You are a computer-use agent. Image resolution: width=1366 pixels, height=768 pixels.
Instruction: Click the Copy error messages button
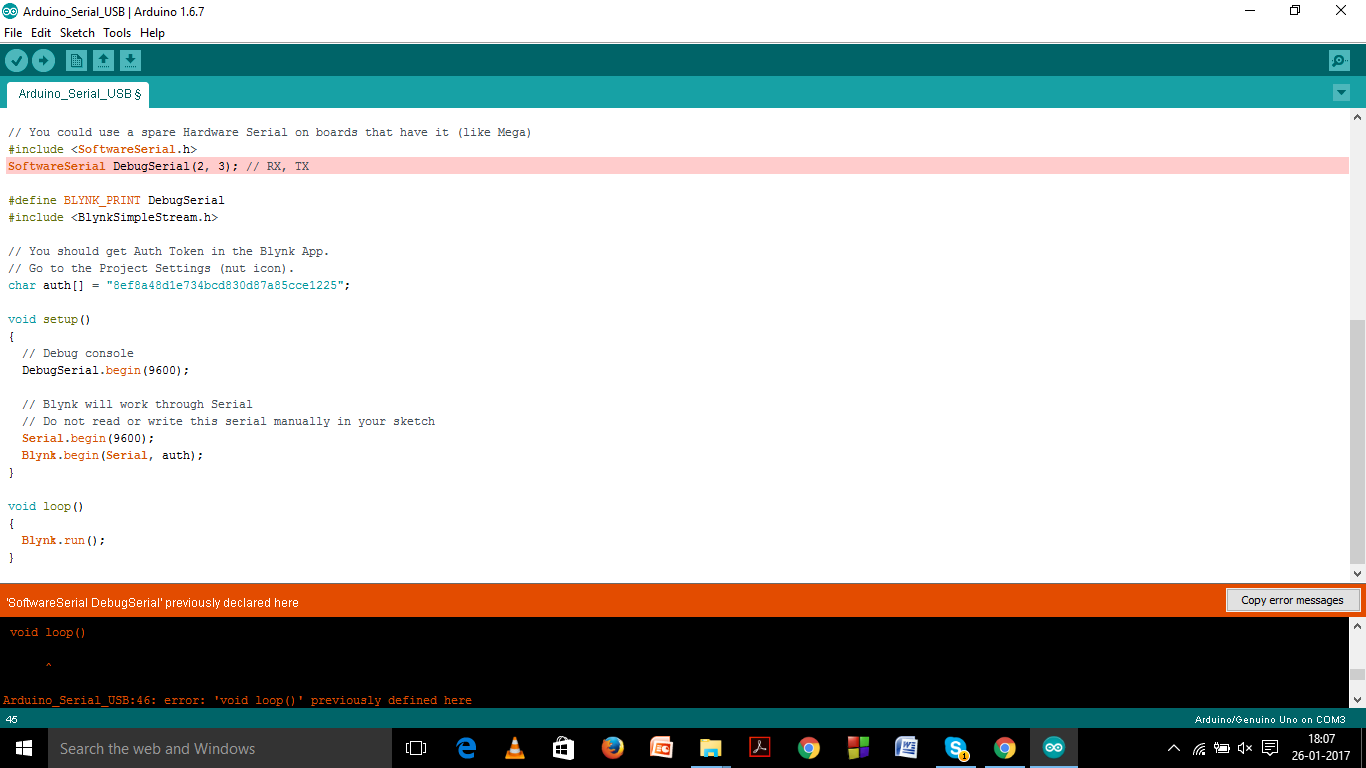(x=1292, y=600)
